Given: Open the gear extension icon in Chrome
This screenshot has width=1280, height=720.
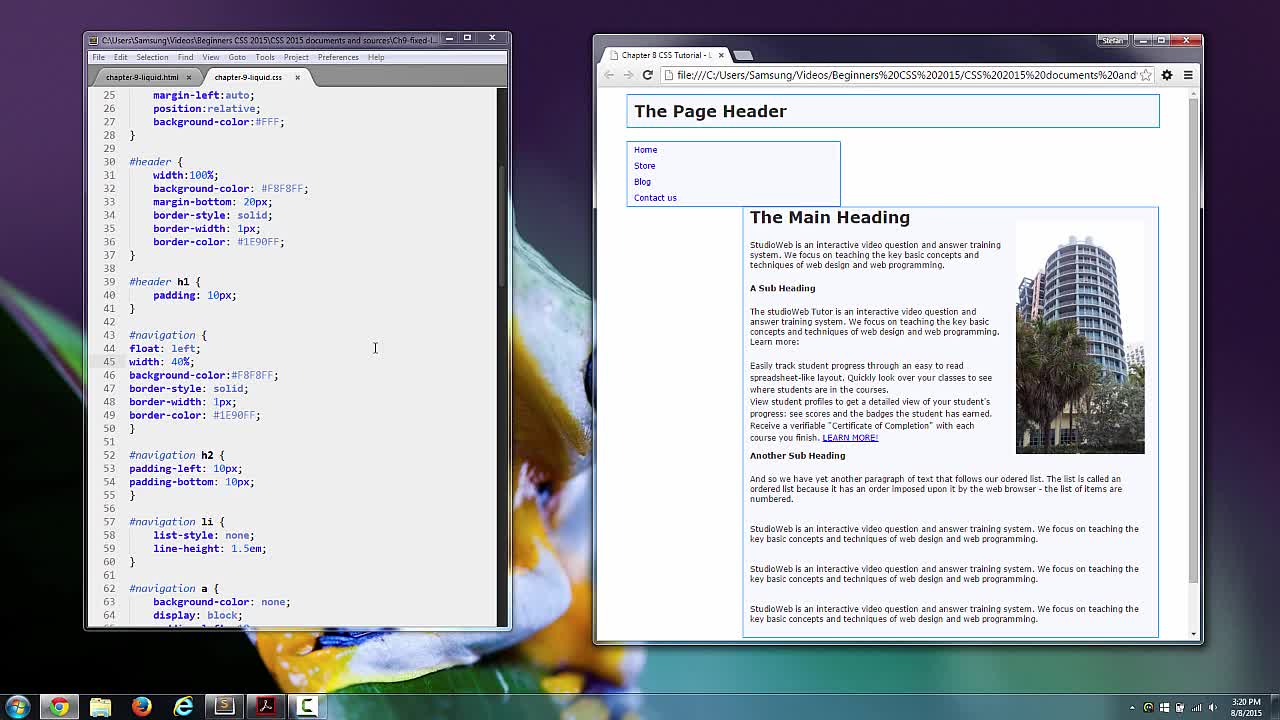Looking at the screenshot, I should 1167,75.
